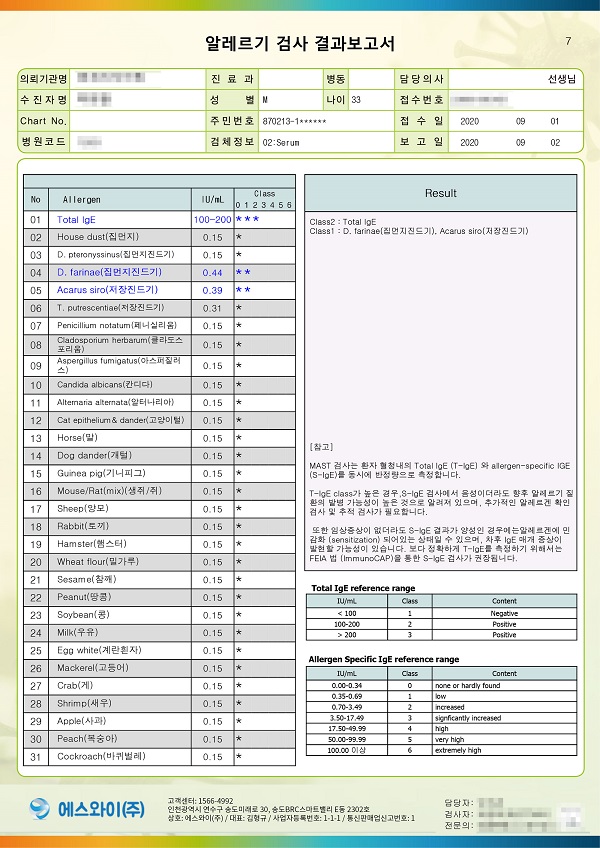Viewport: 600px width, 848px height.
Task: Select the 100-200 value in Total IgE row
Action: [x=213, y=220]
